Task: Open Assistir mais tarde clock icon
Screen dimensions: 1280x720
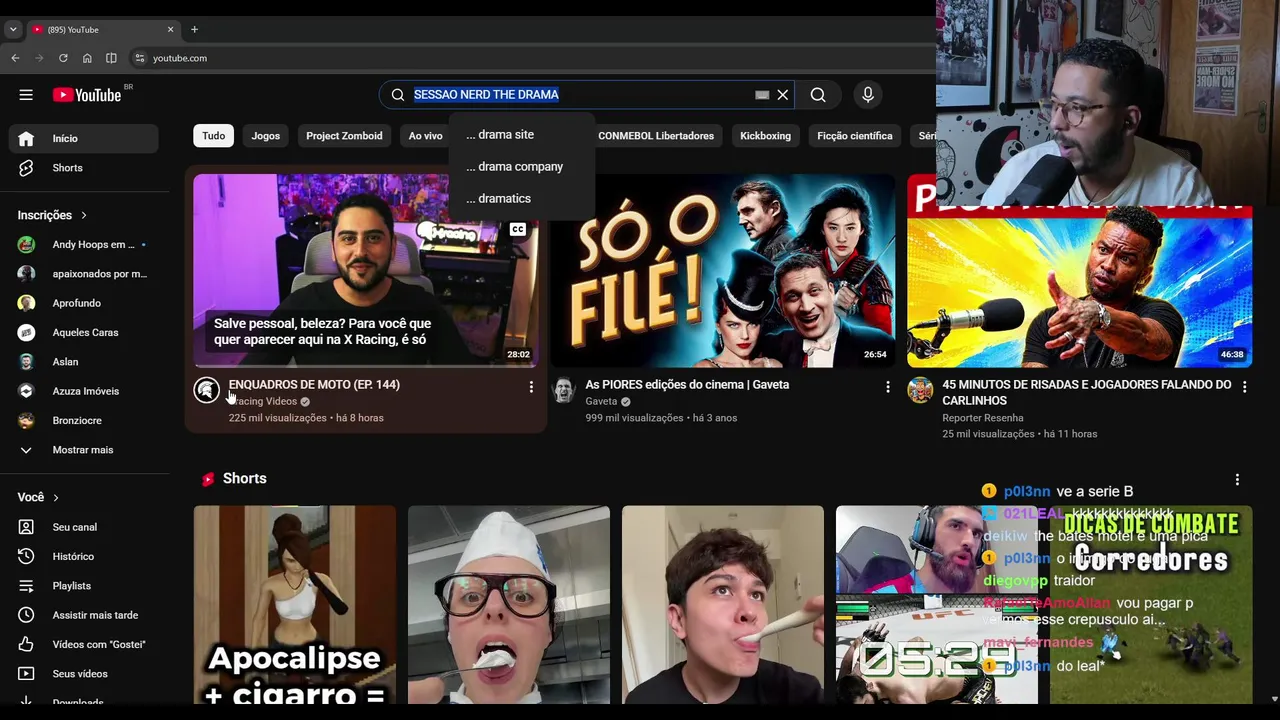Action: (26, 615)
